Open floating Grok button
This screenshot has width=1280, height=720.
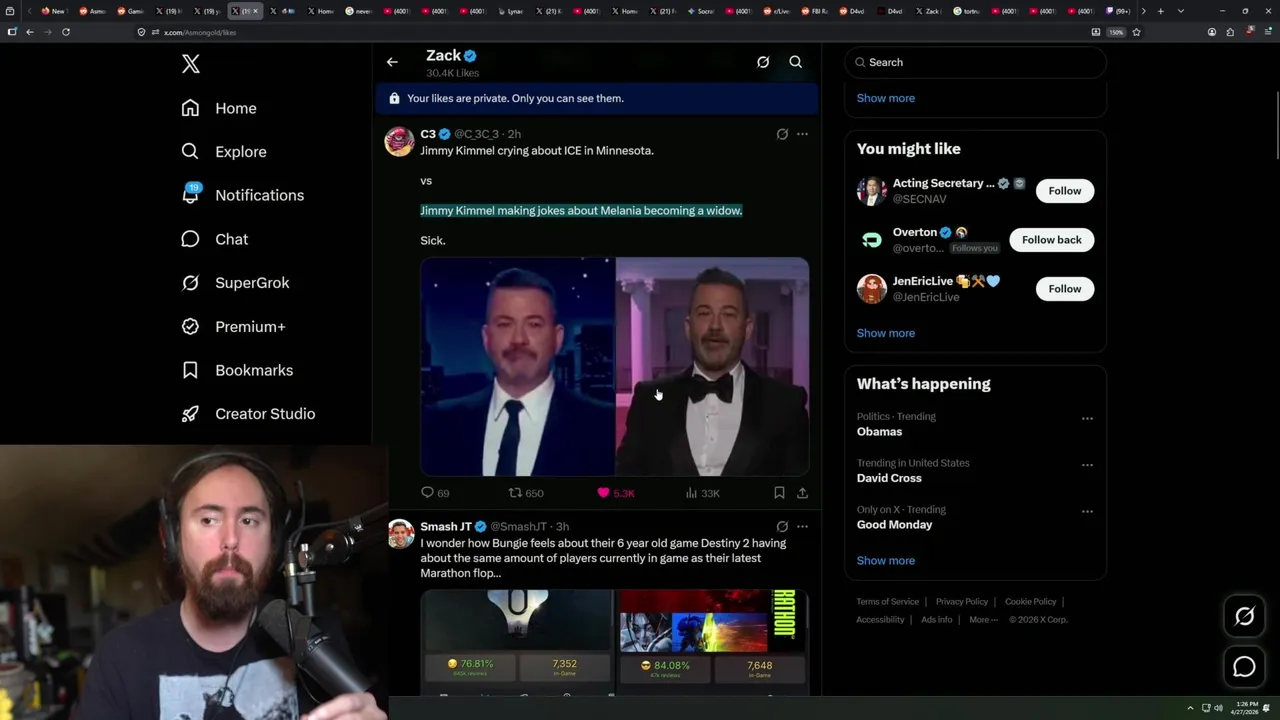point(1244,617)
